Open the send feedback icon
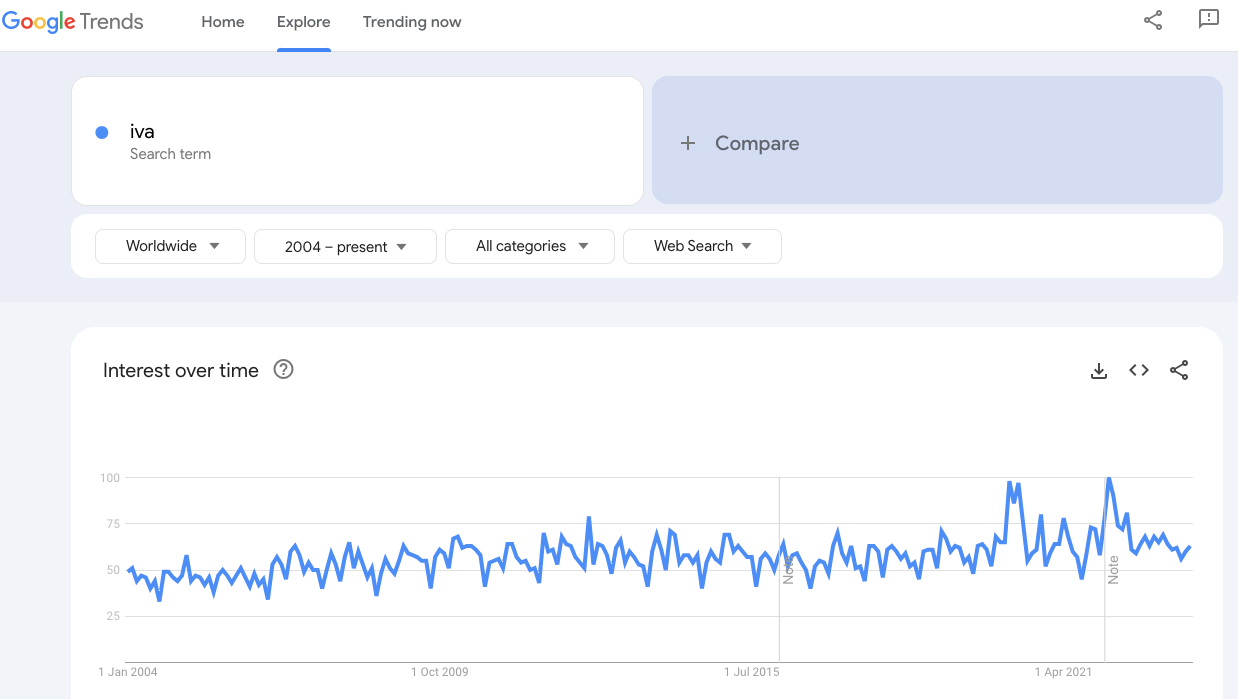1238x699 pixels. click(x=1208, y=20)
